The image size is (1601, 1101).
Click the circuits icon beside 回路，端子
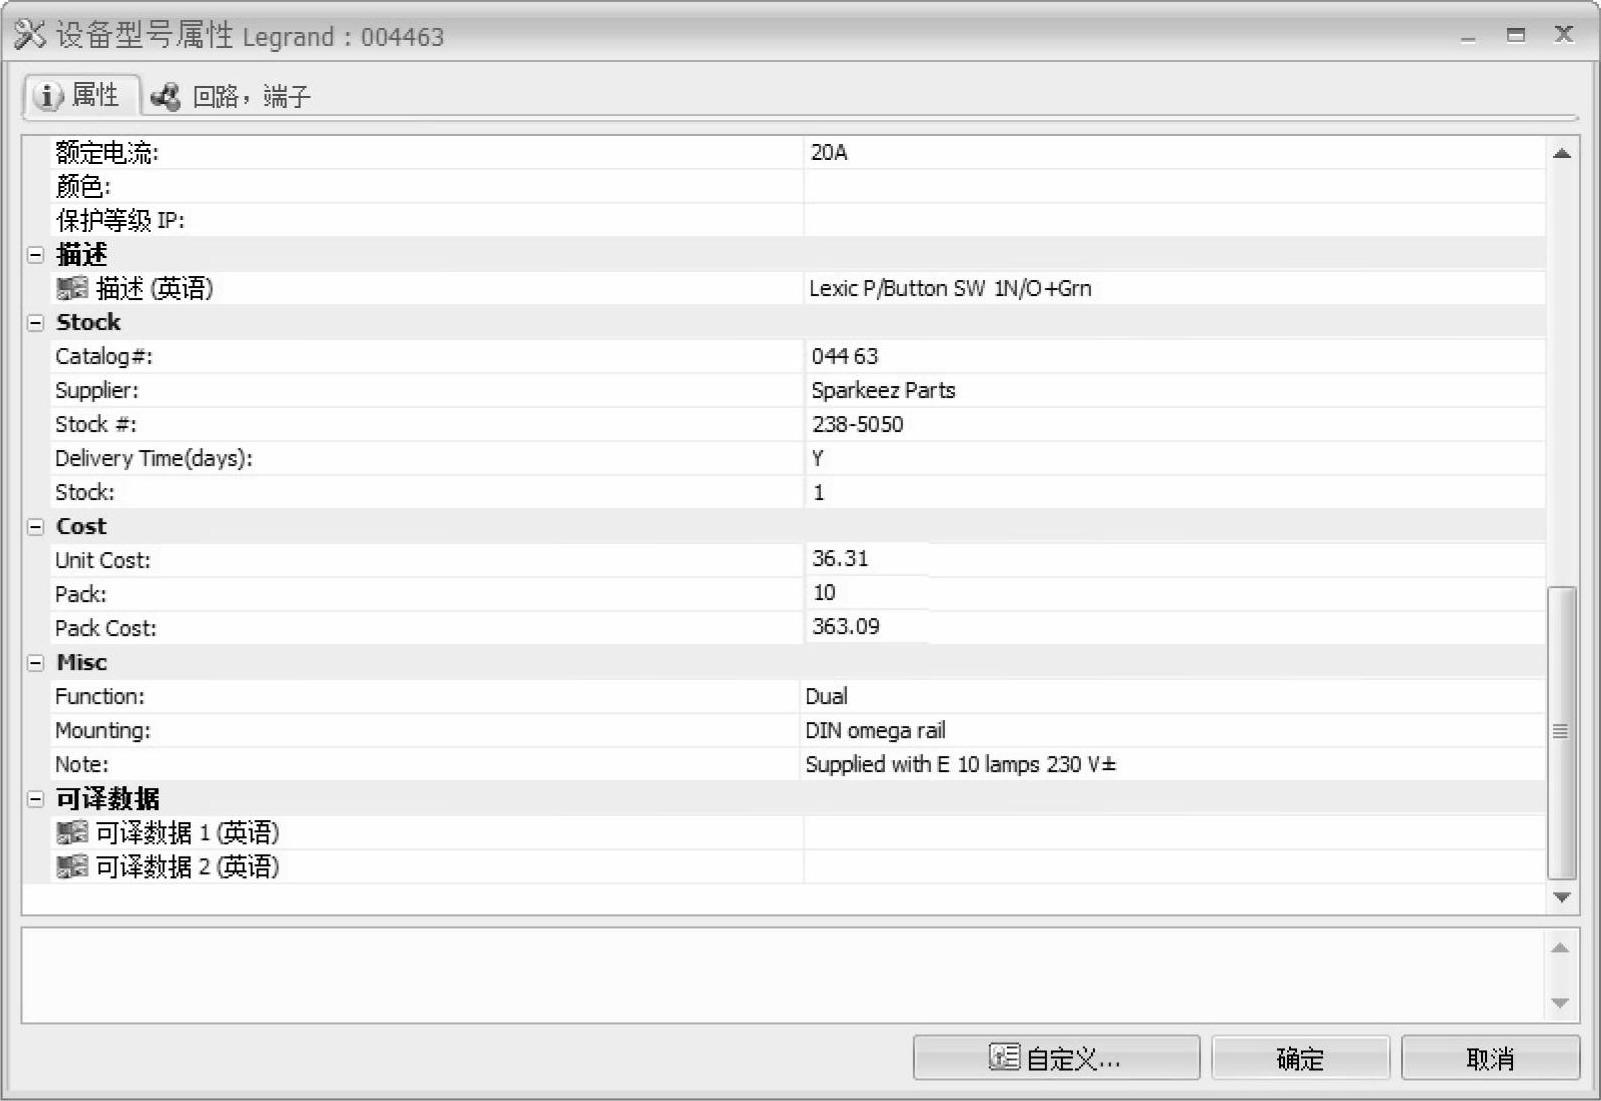pos(165,97)
